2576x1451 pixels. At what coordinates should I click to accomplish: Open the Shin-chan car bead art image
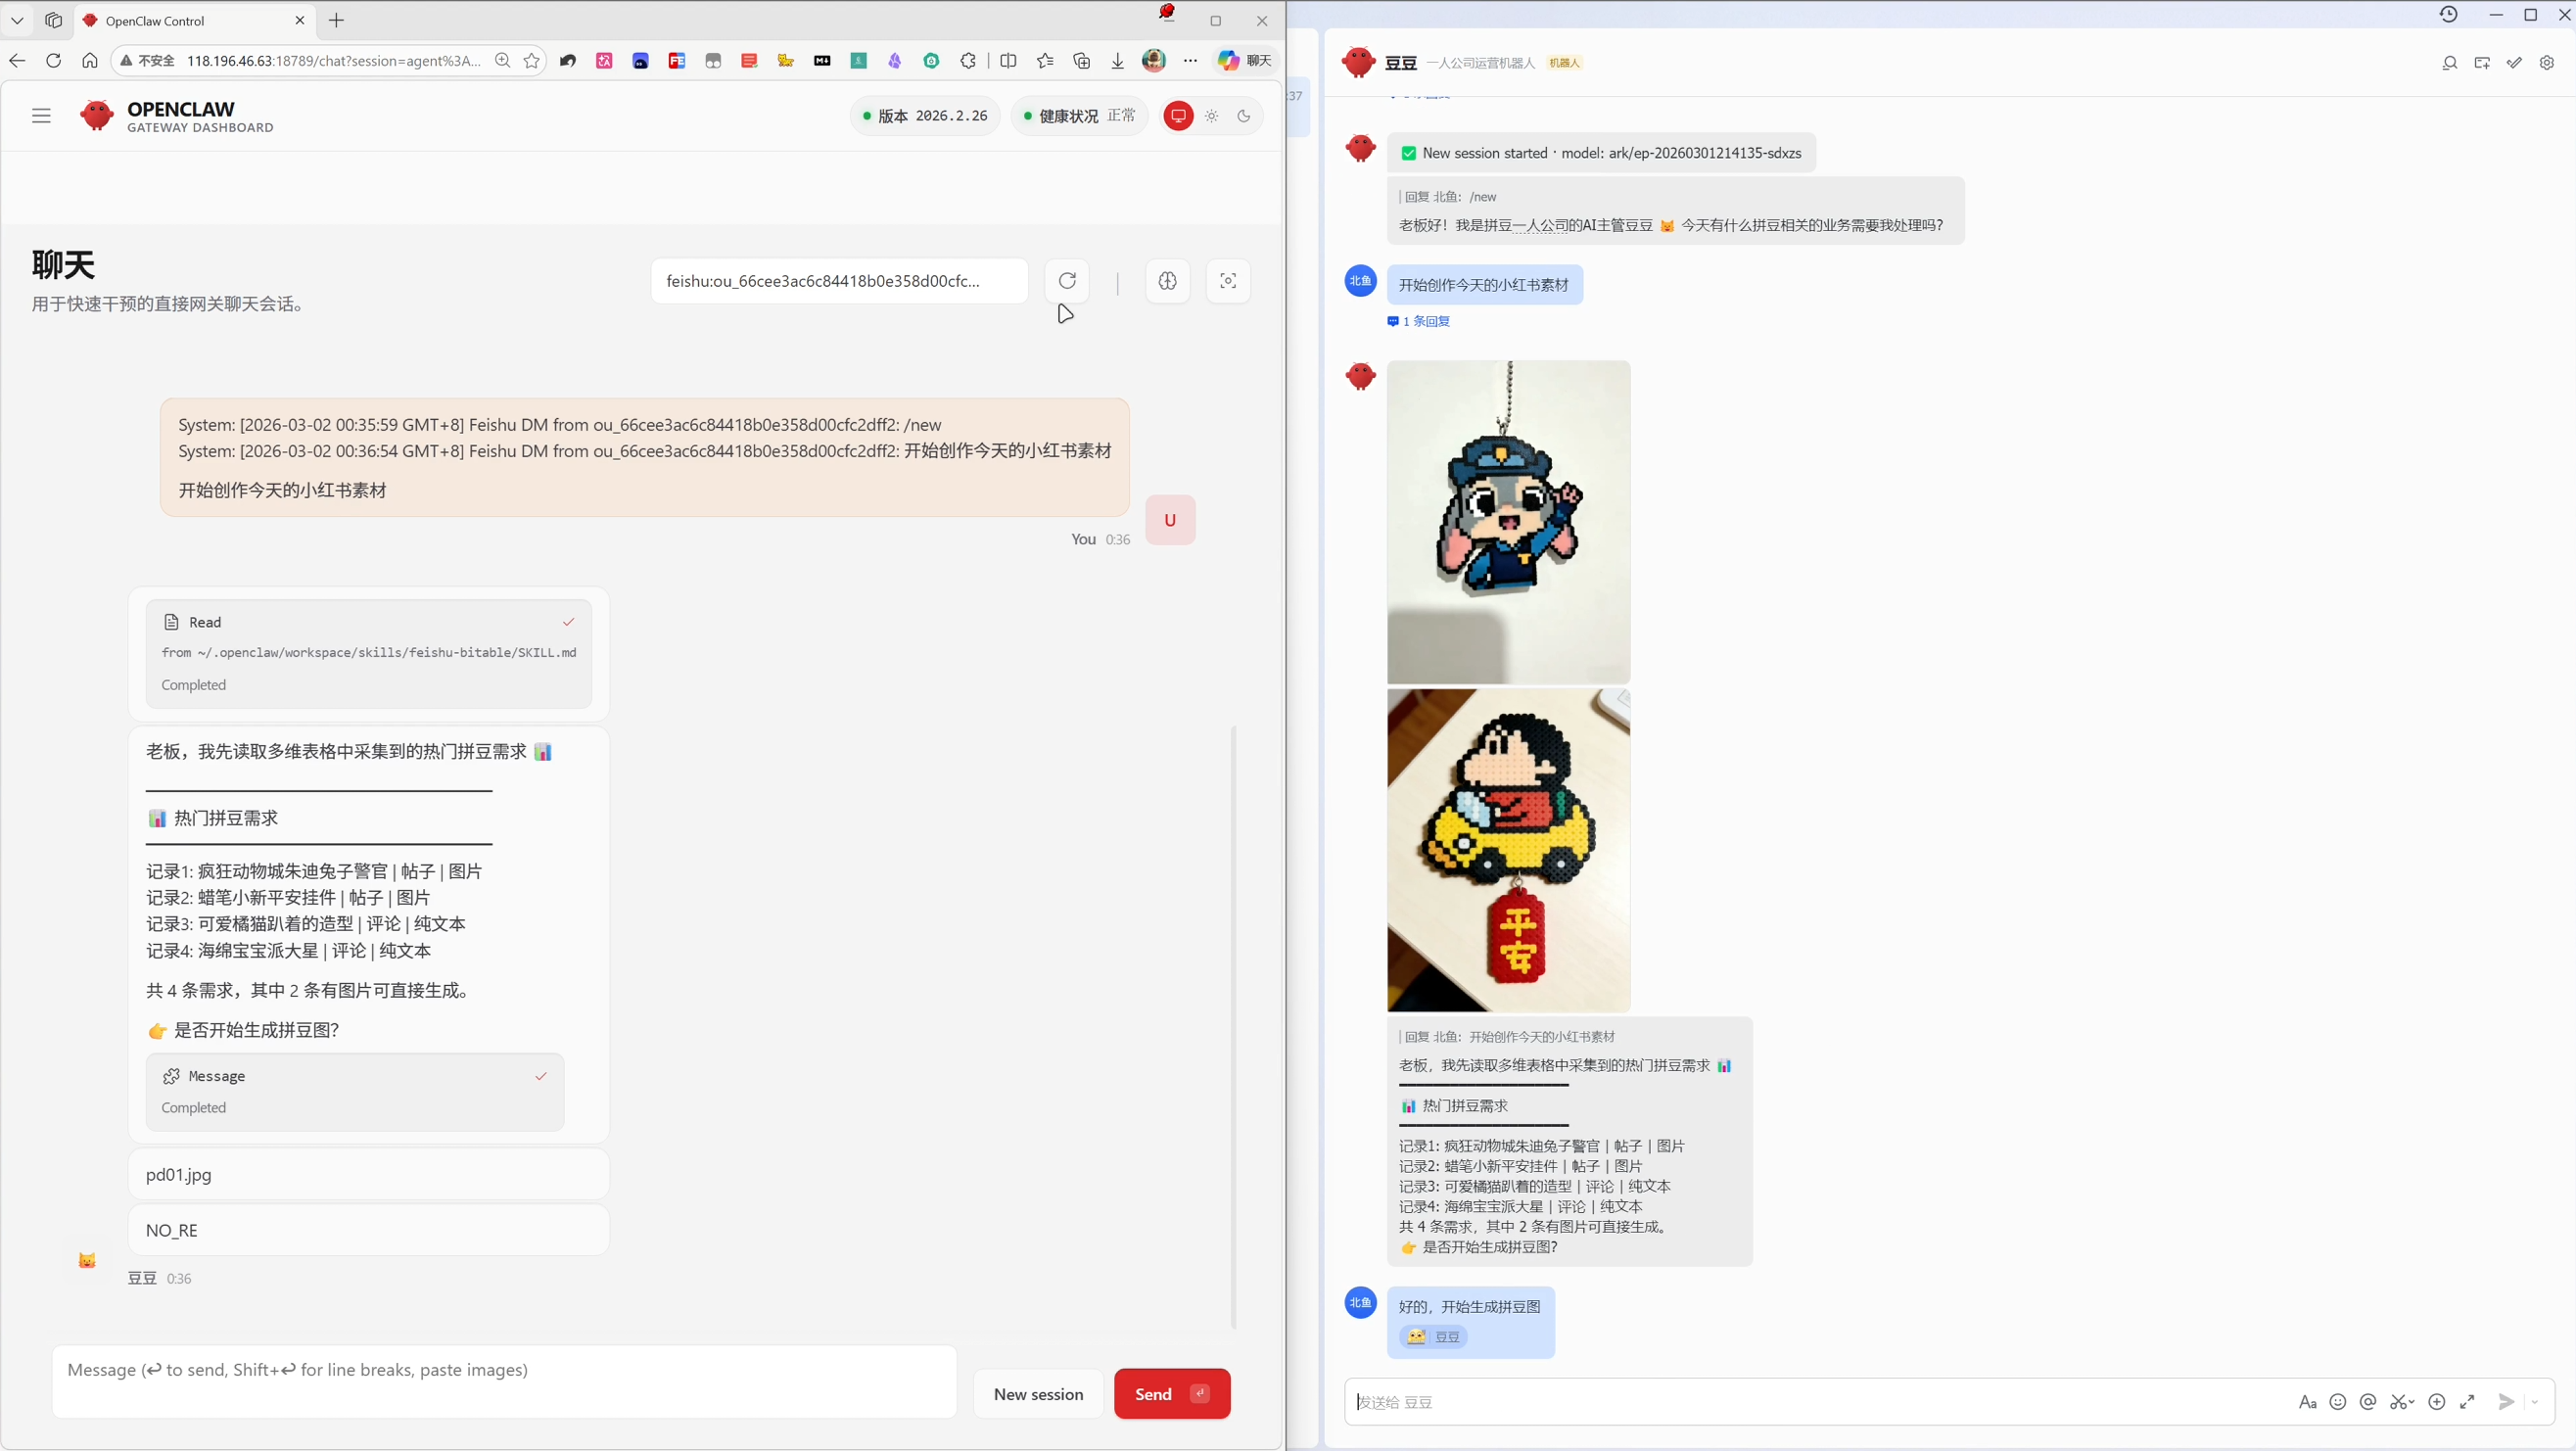point(1508,850)
